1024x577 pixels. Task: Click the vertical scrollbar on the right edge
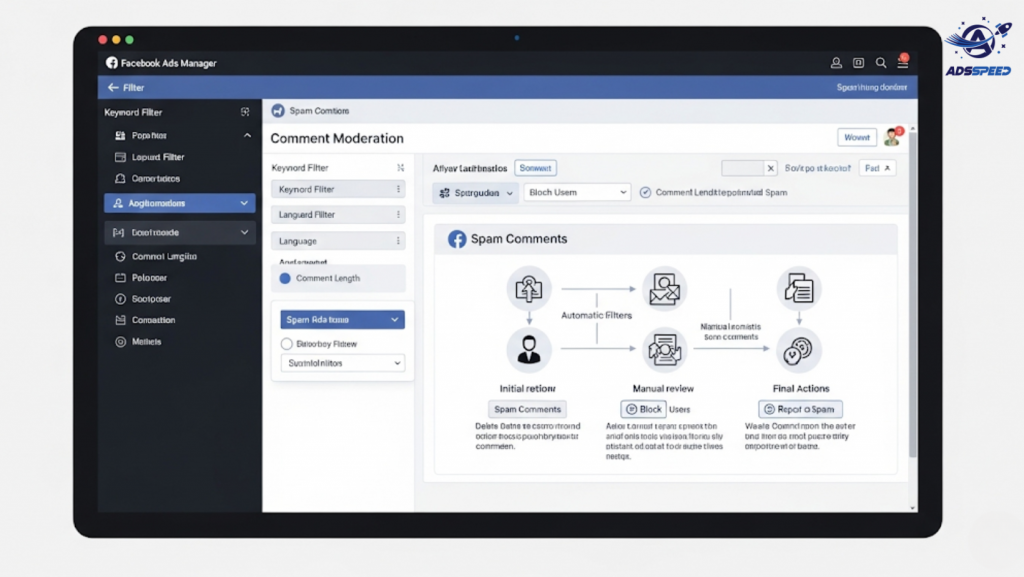click(x=911, y=300)
